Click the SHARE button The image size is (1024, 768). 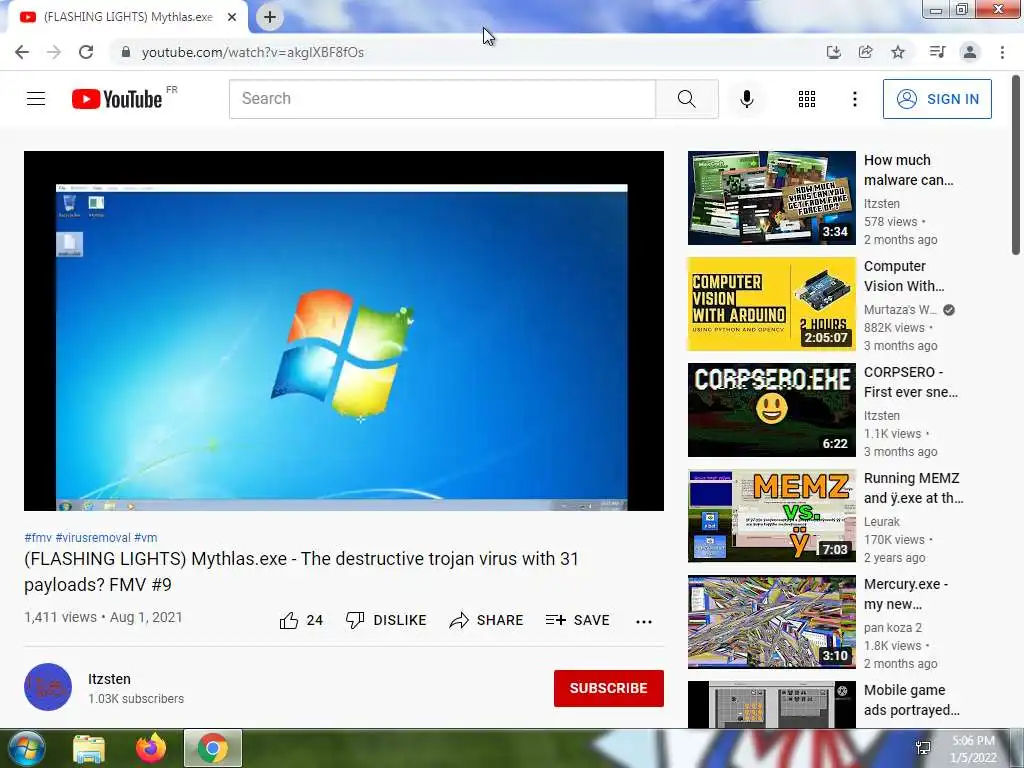pos(487,620)
